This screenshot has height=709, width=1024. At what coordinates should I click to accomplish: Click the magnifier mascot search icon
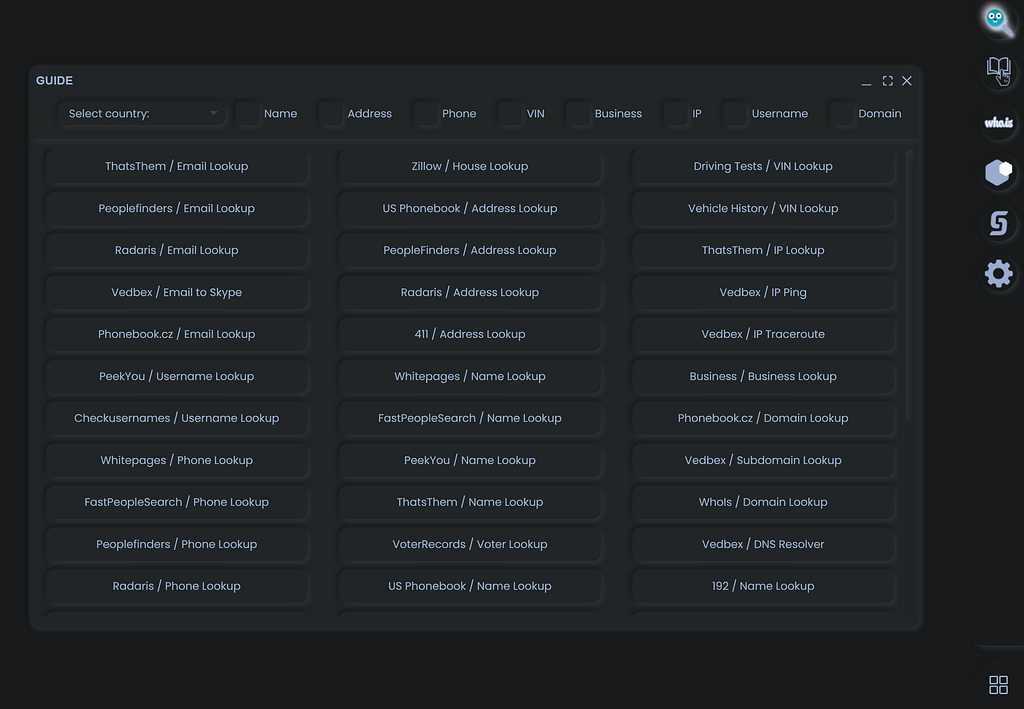coord(996,19)
